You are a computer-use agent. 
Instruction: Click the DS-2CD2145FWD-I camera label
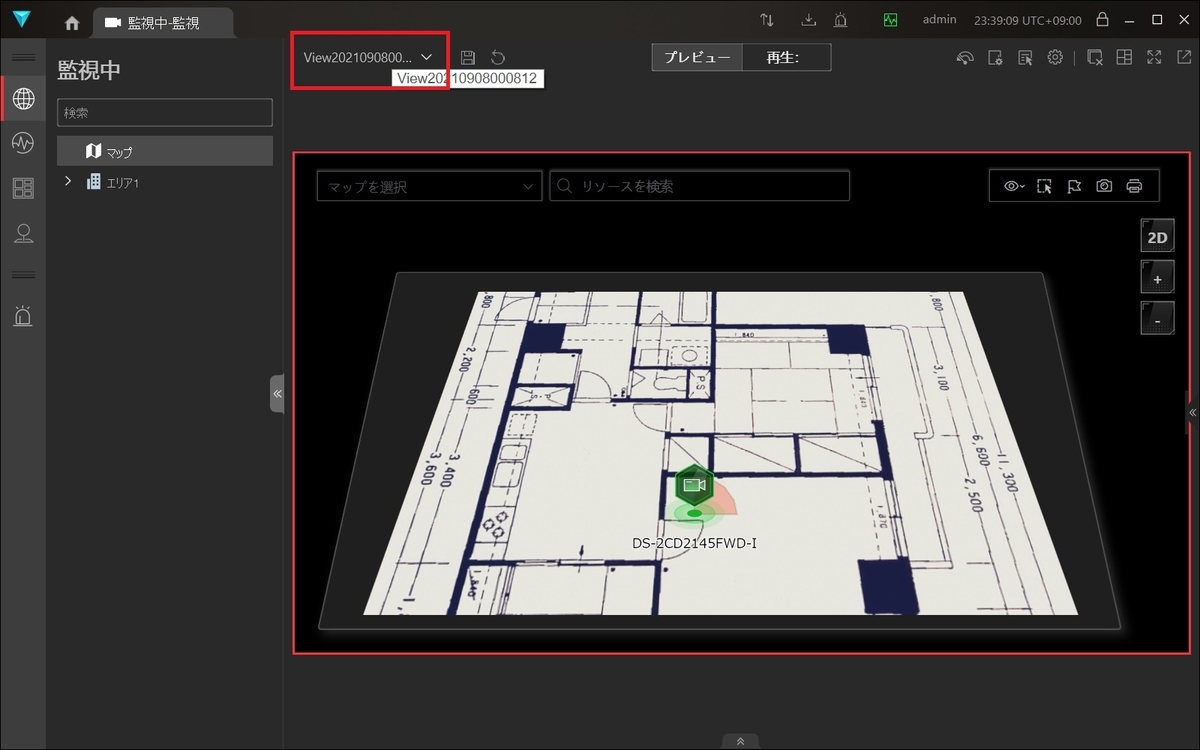[694, 544]
